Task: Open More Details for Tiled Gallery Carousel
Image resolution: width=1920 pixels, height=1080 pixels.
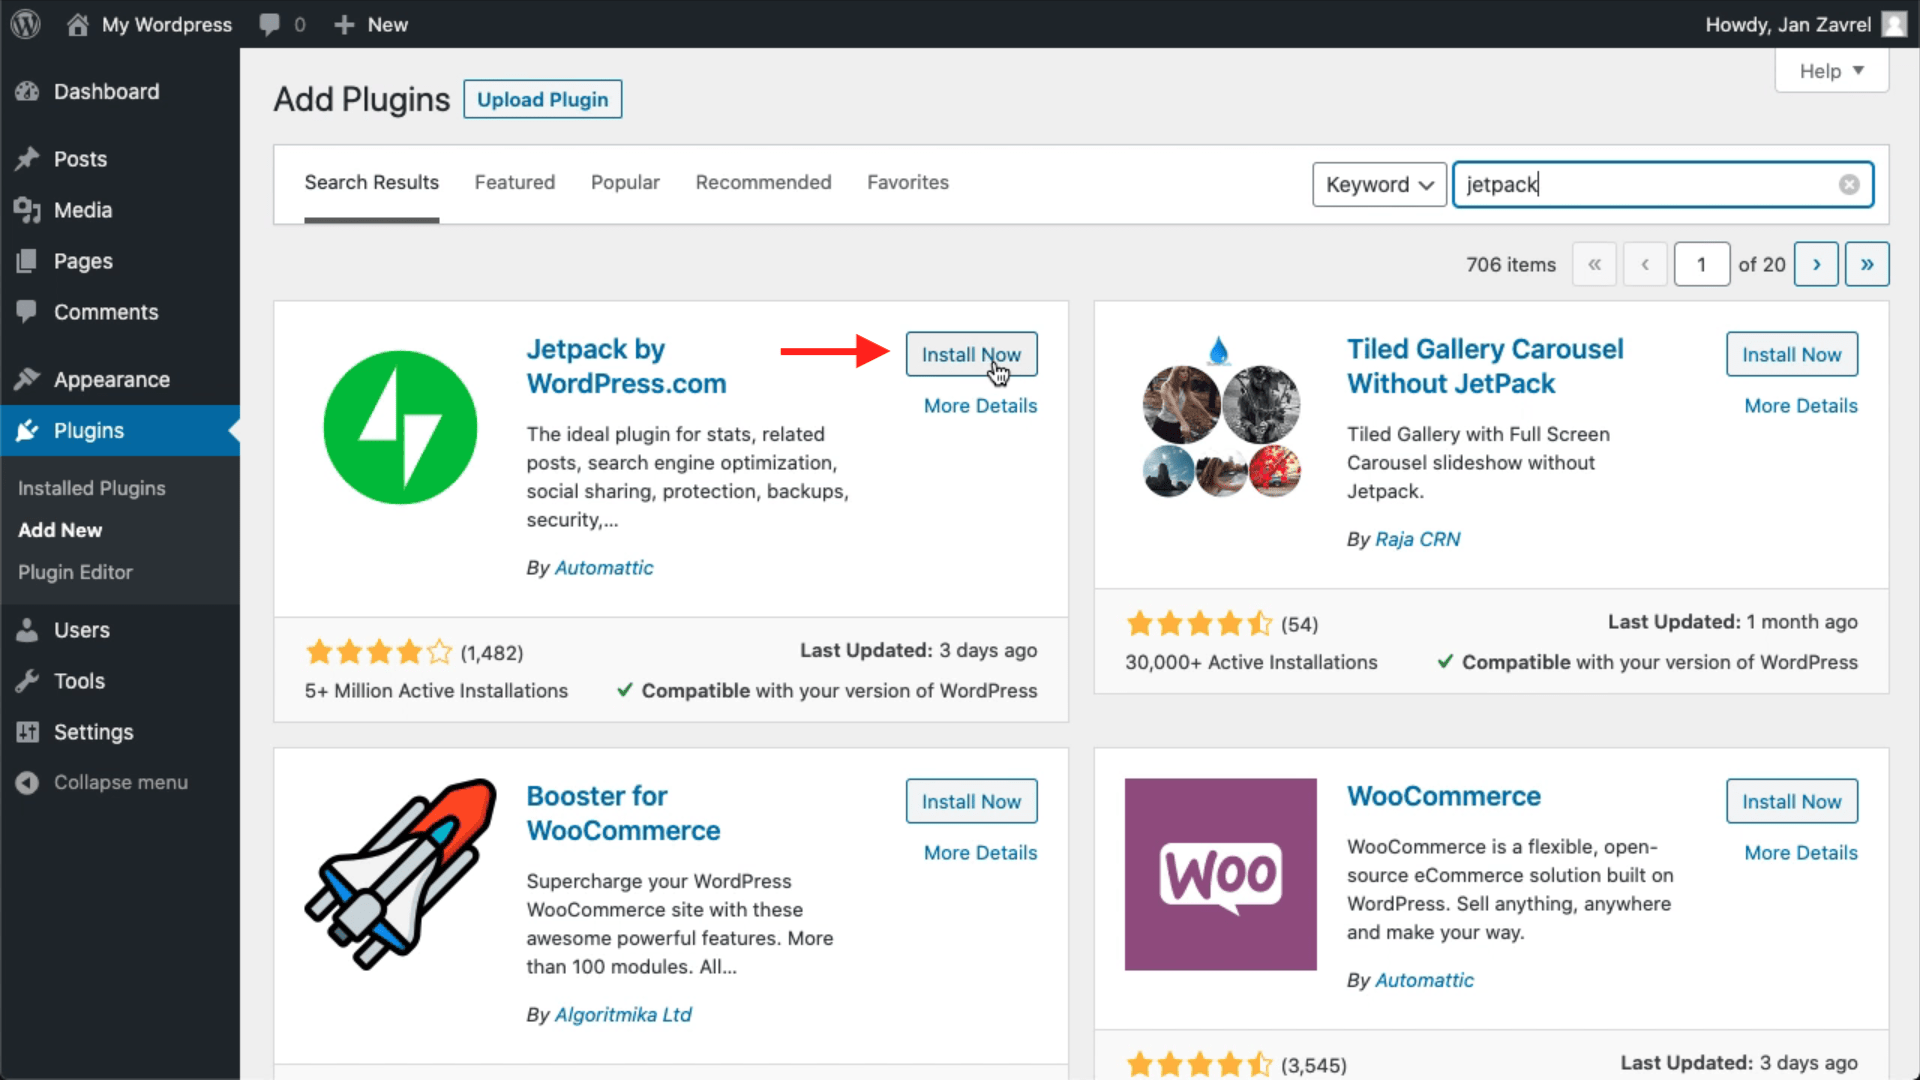Action: (x=1801, y=406)
